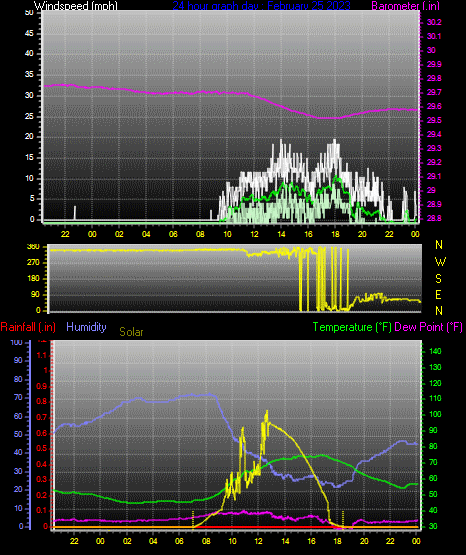The width and height of the screenshot is (466, 555).
Task: Click the 15 tick on windspeed axis
Action: [29, 158]
